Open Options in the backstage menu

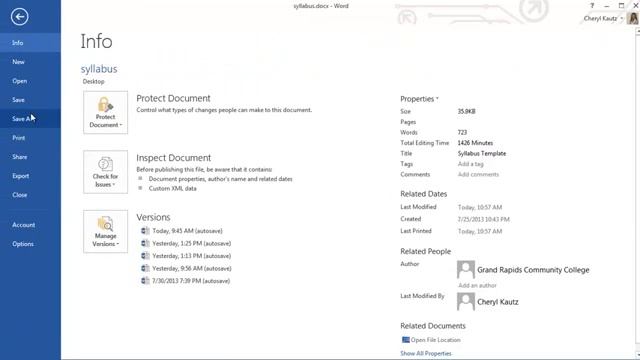30,244
